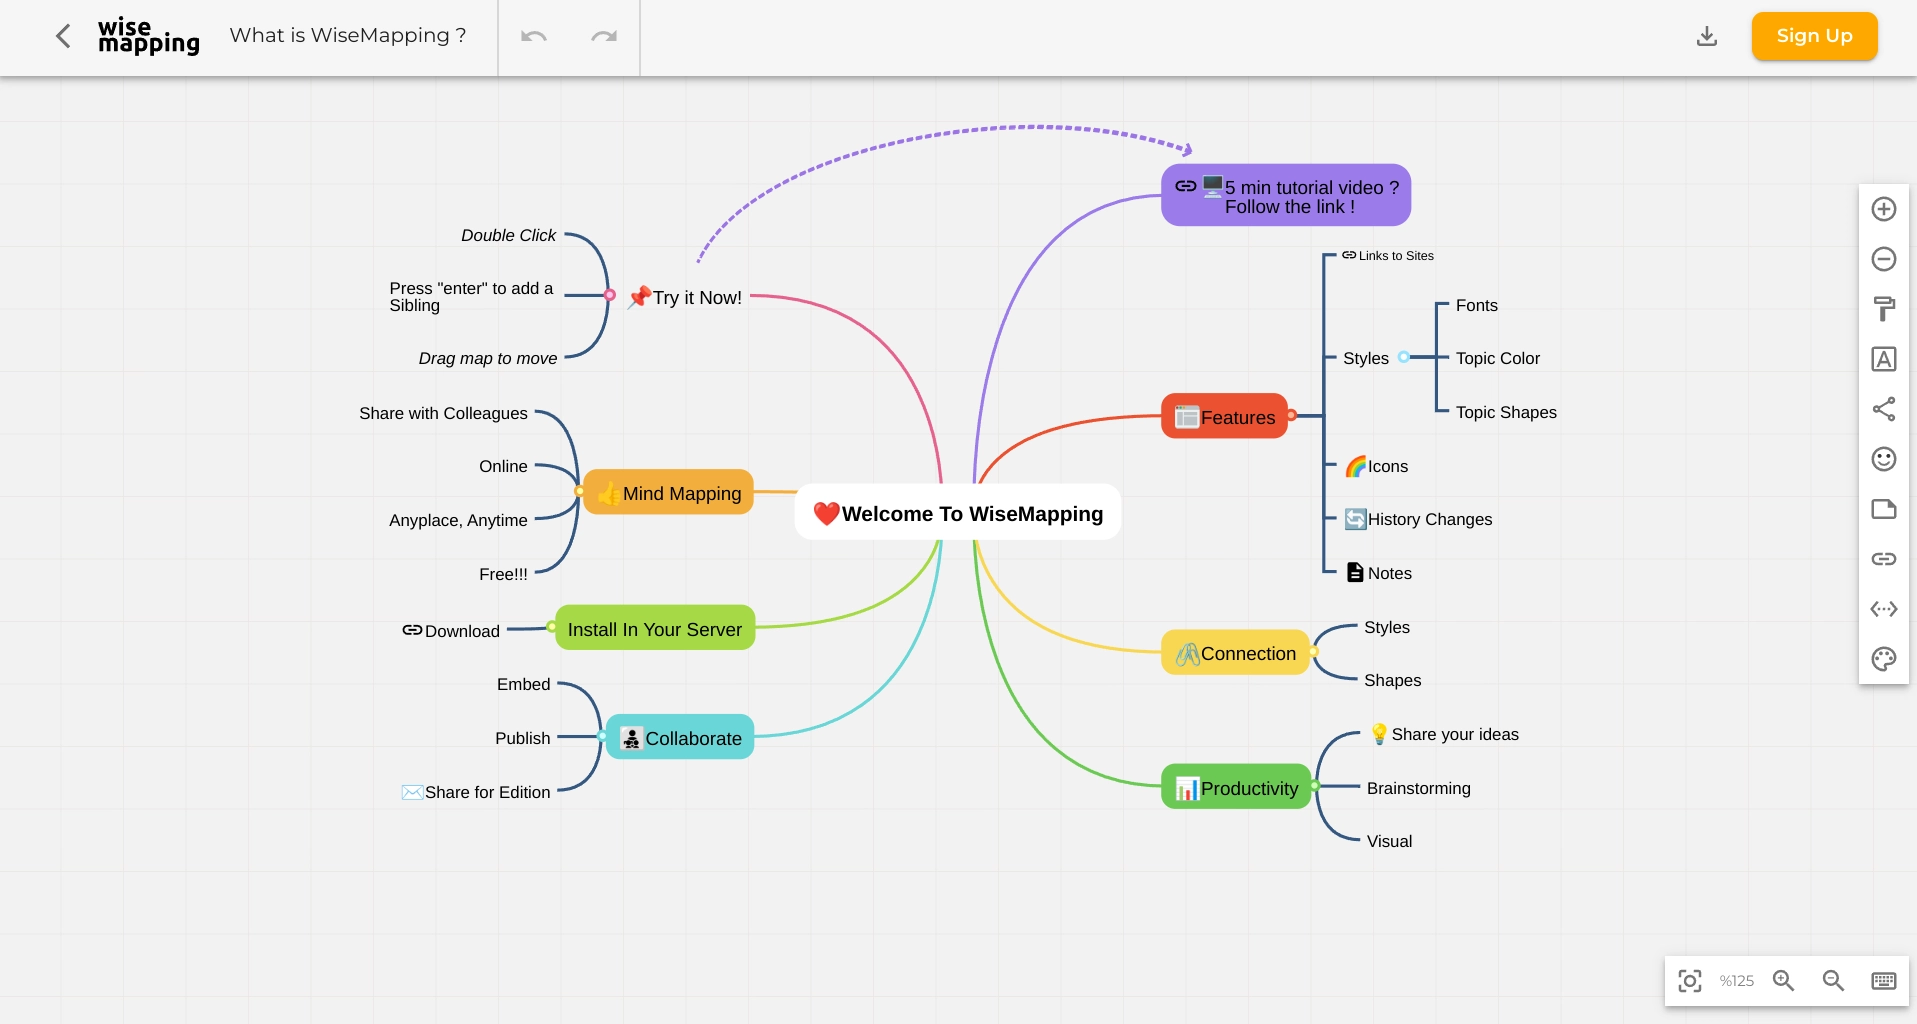Click the note icon beside Notes
This screenshot has width=1917, height=1024.
coord(1355,572)
